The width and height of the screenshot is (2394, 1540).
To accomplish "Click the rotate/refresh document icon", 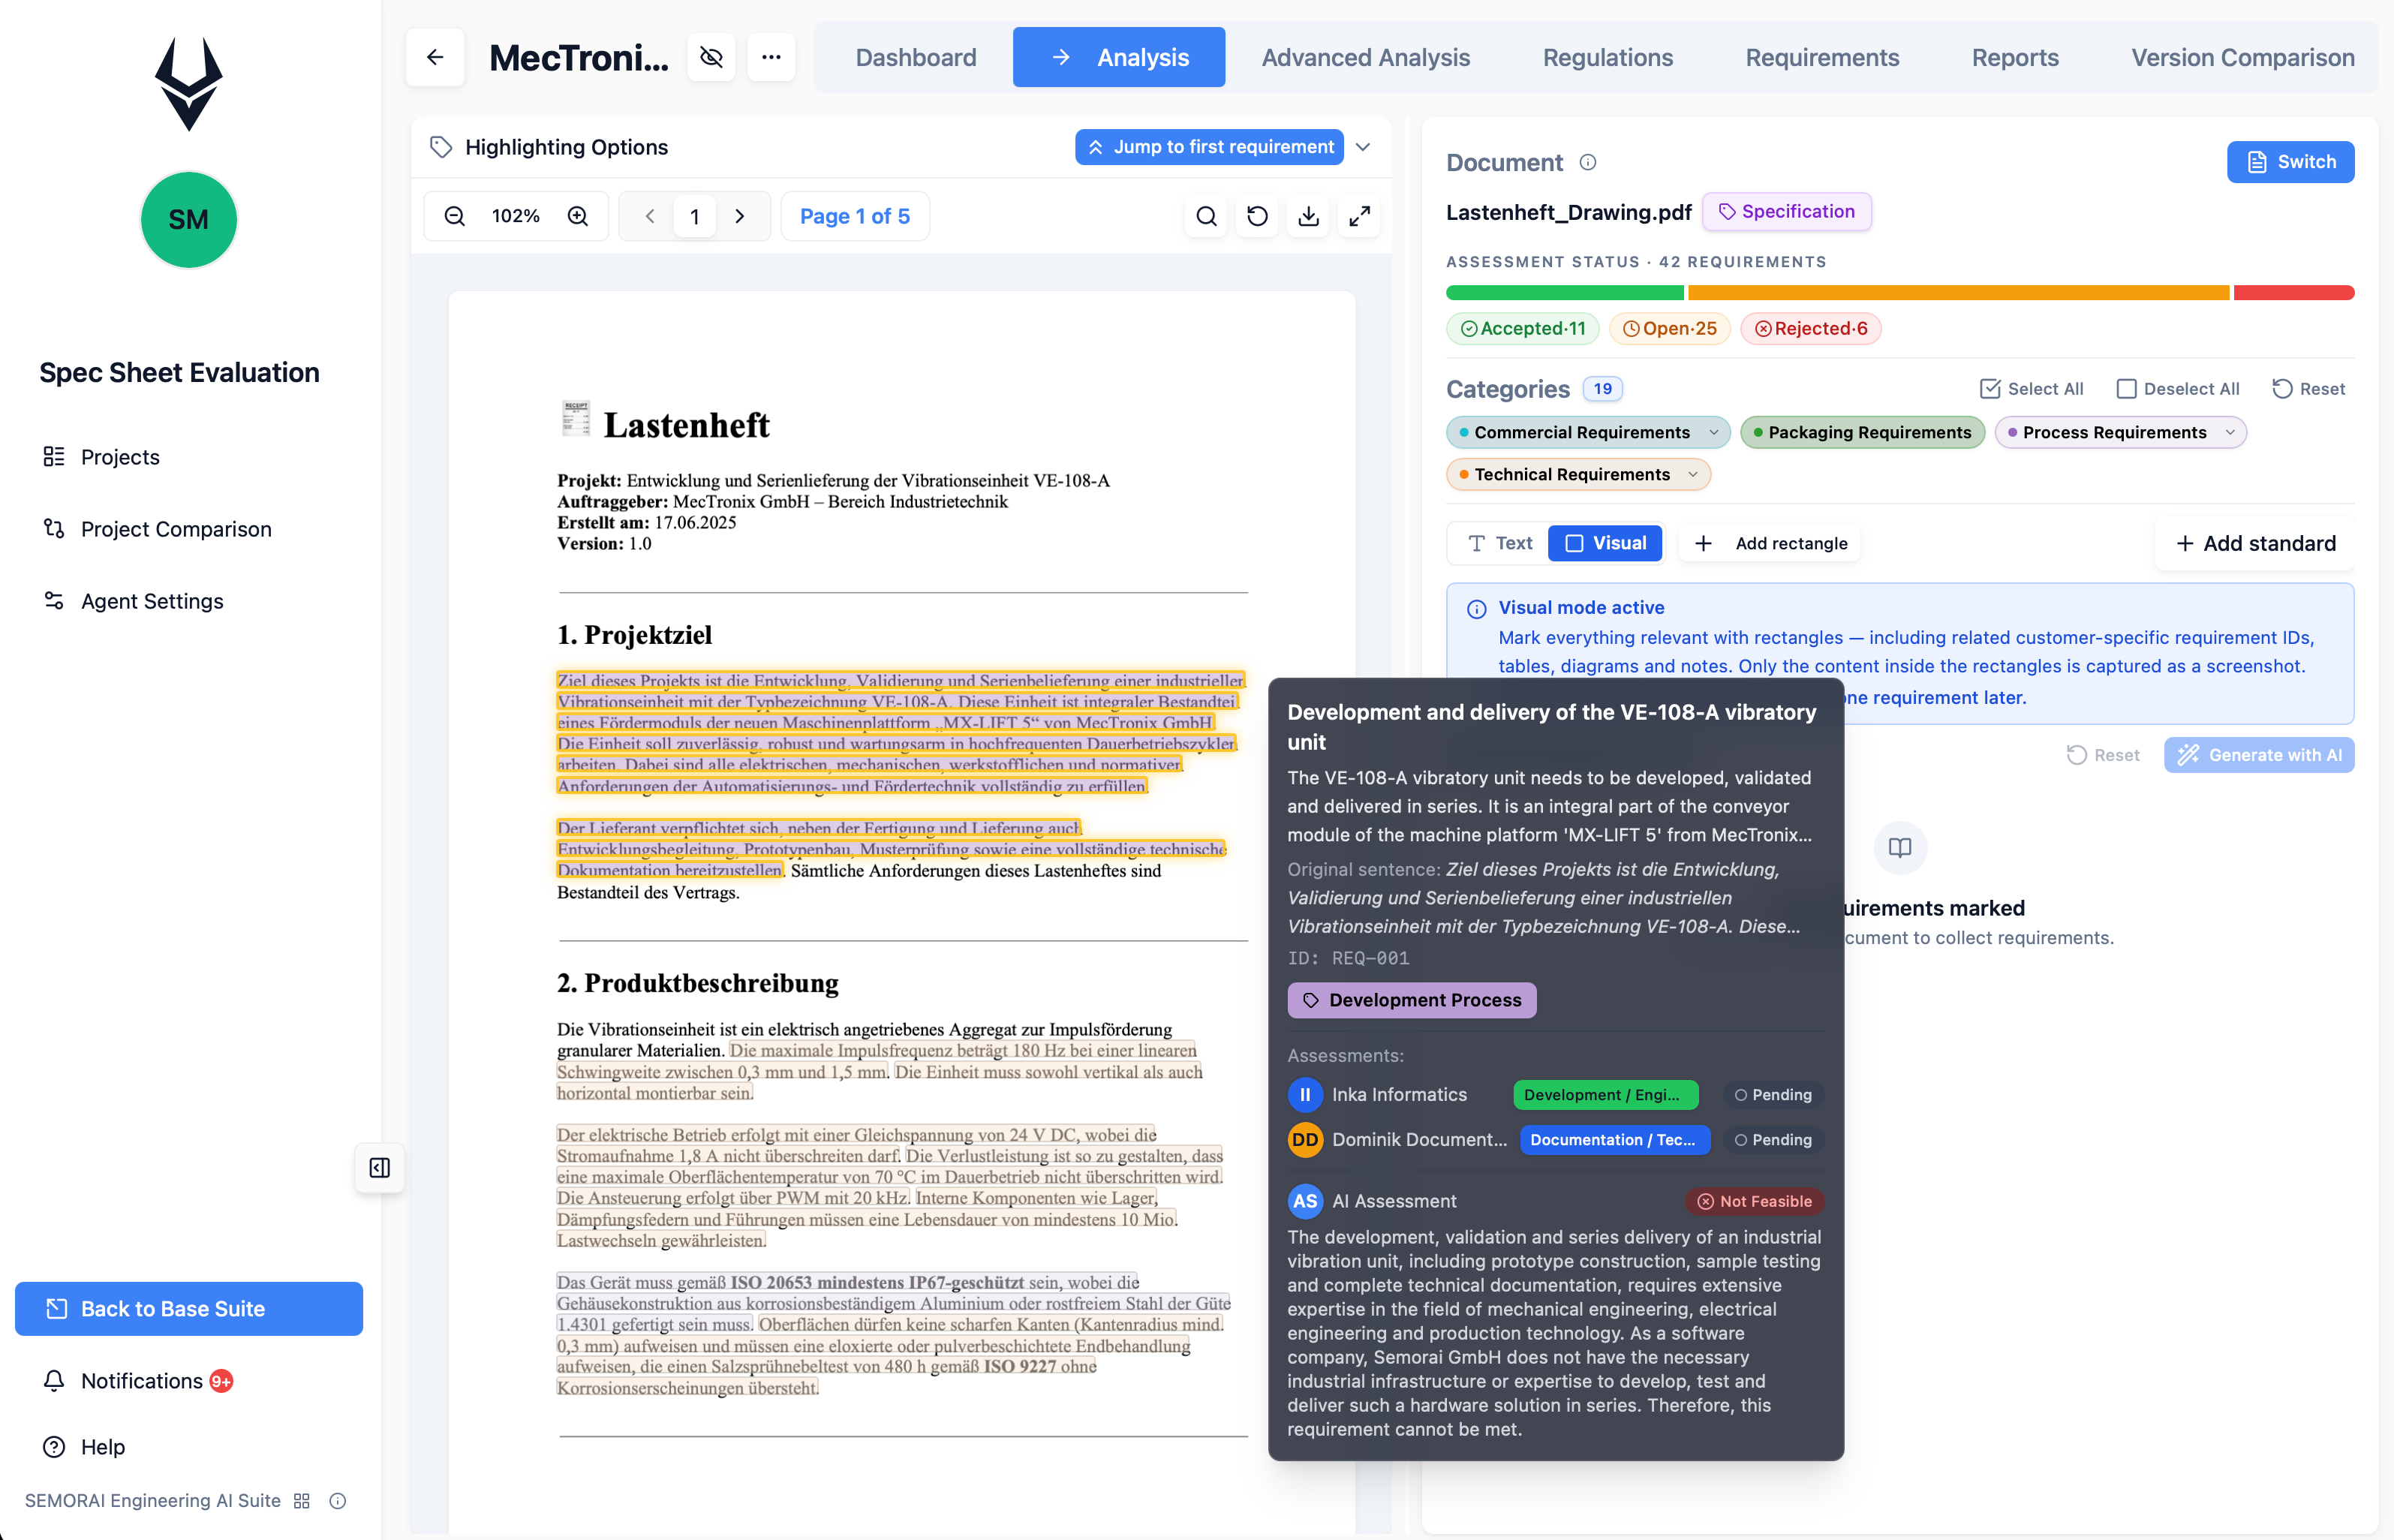I will coord(1258,216).
